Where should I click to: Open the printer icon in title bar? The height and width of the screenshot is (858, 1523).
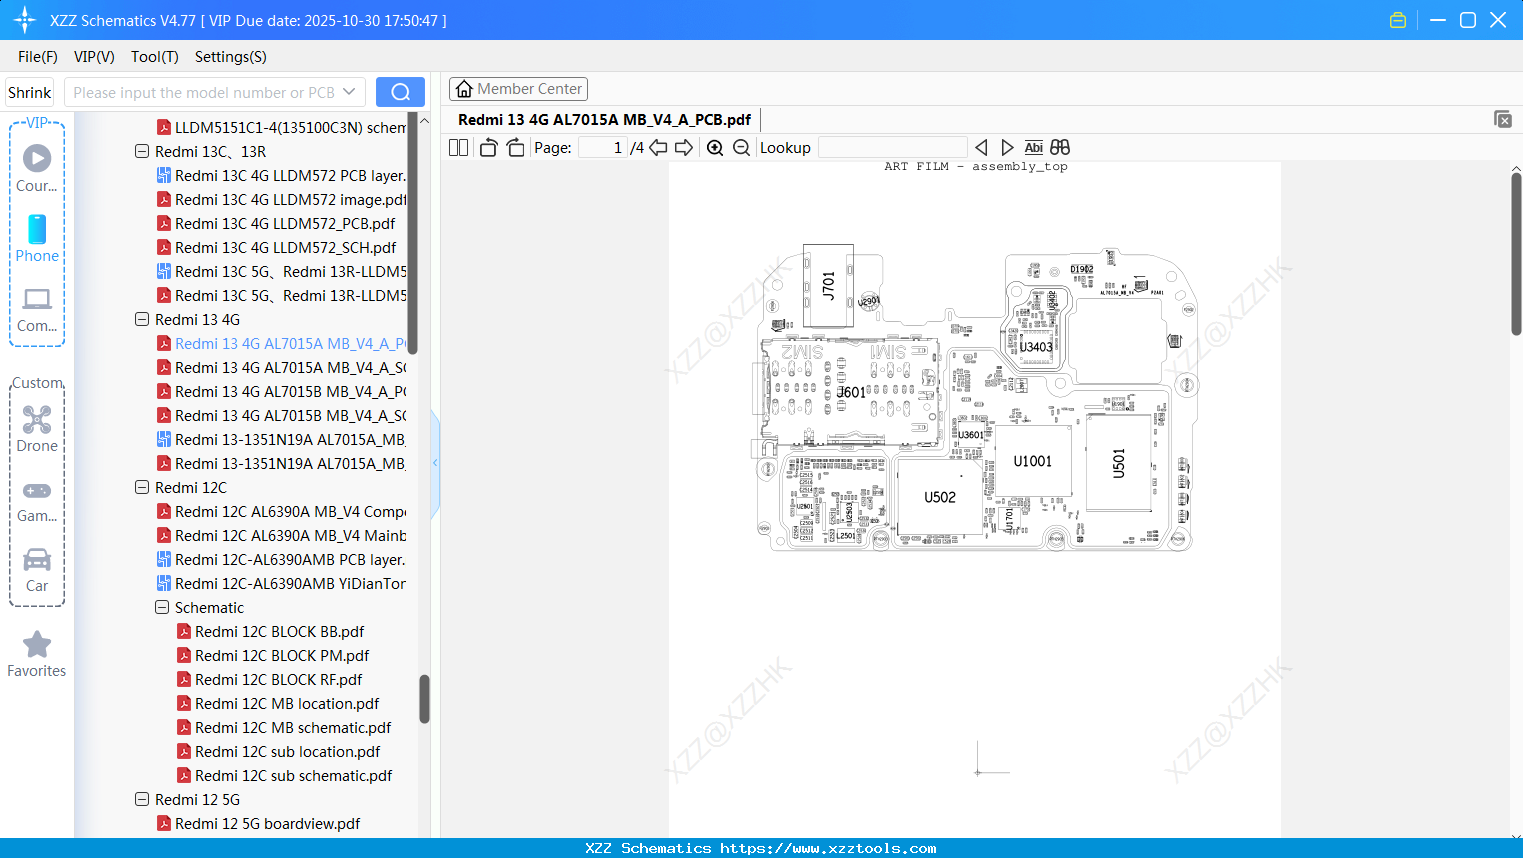(1397, 19)
